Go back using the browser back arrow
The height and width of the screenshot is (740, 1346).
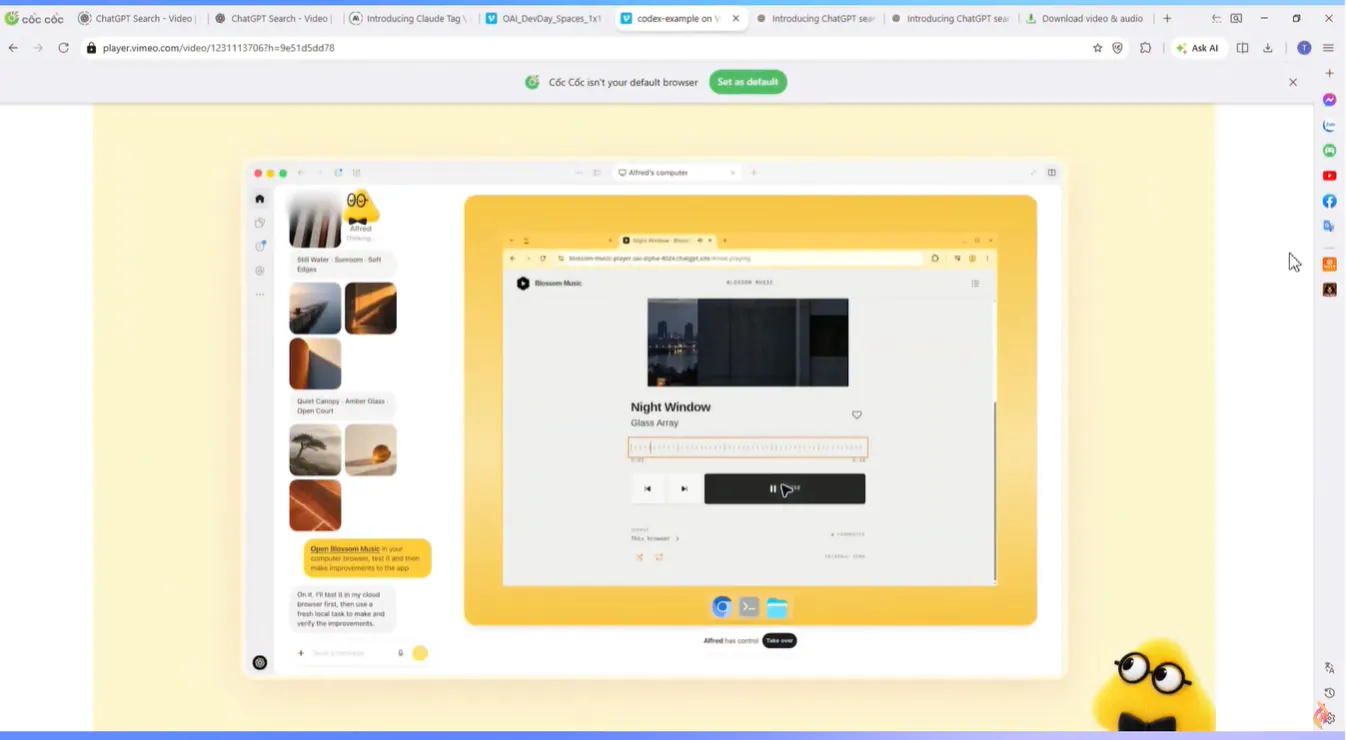point(13,48)
